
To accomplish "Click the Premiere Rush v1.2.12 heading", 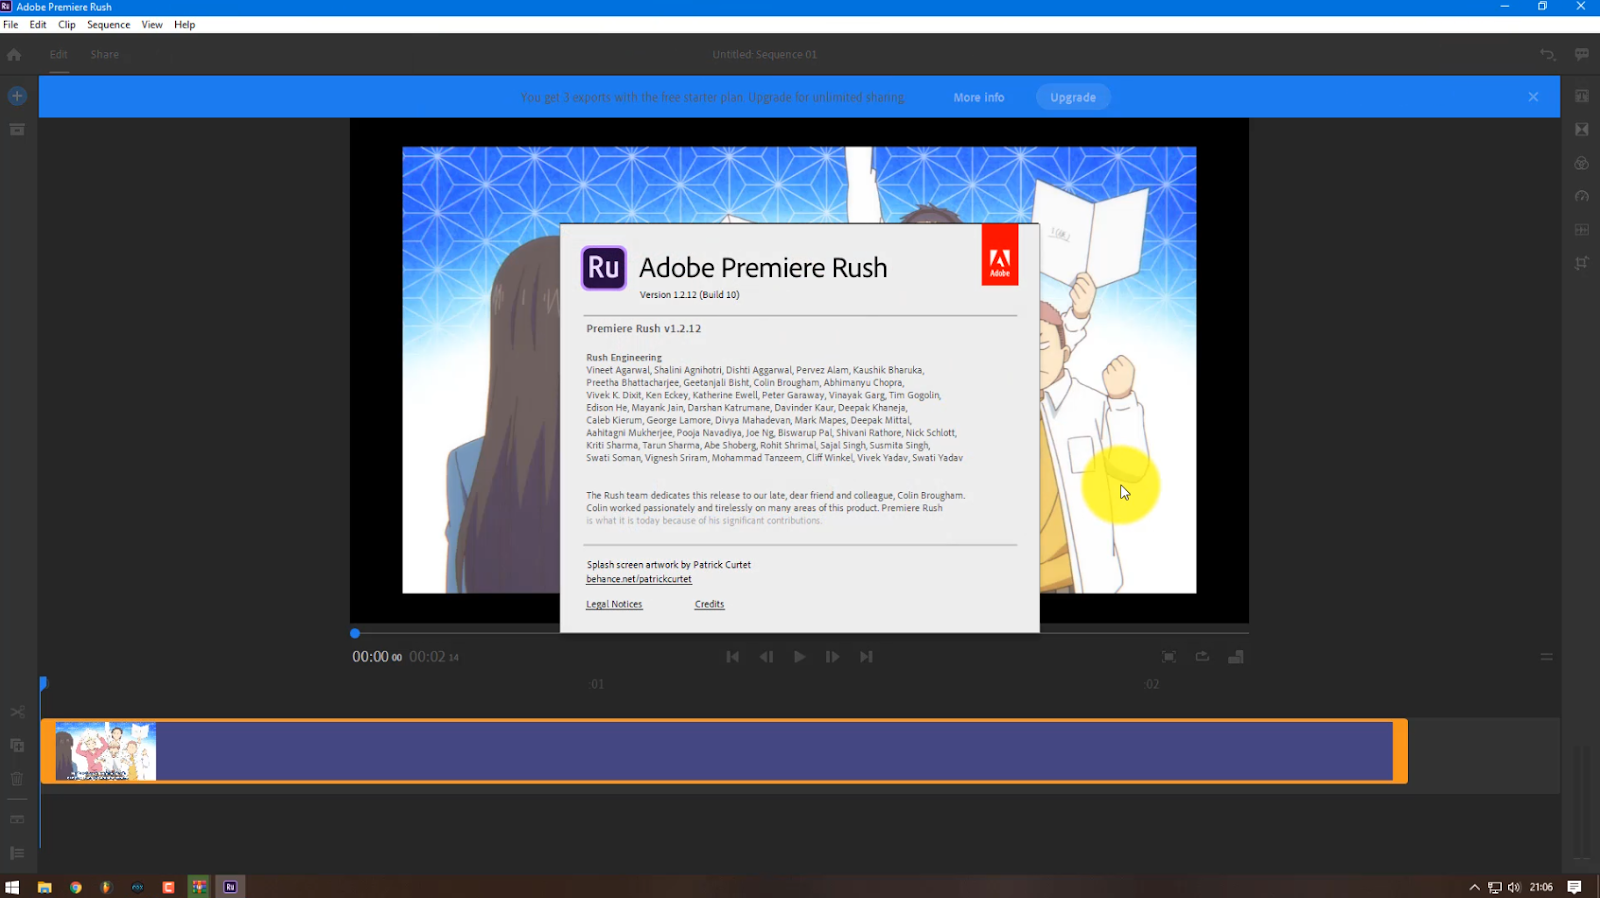I will click(643, 328).
